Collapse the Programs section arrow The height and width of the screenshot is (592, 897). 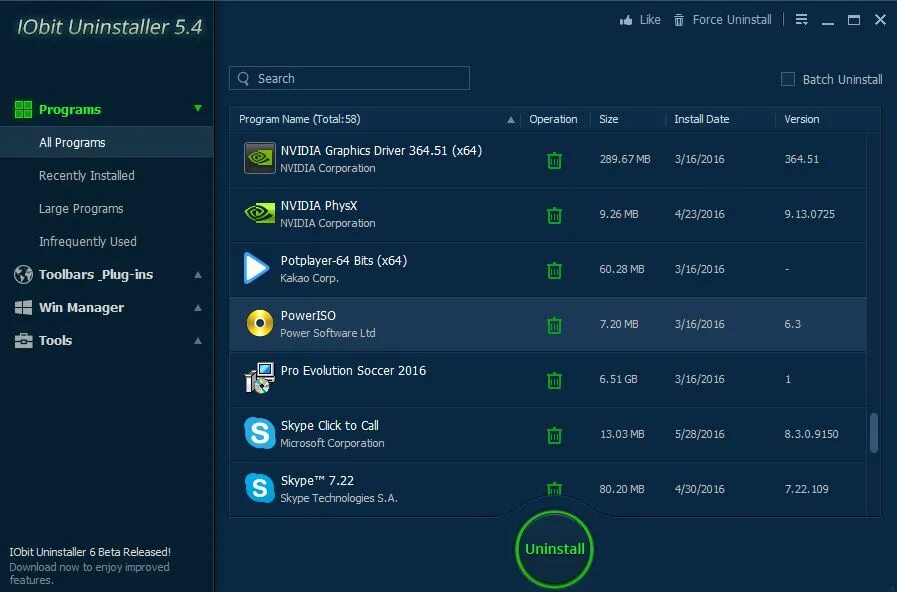coord(198,108)
